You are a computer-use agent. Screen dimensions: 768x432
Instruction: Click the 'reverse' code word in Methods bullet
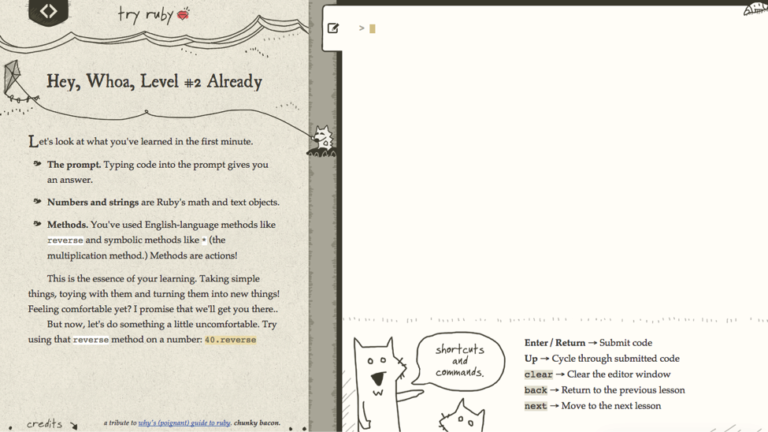click(x=65, y=240)
